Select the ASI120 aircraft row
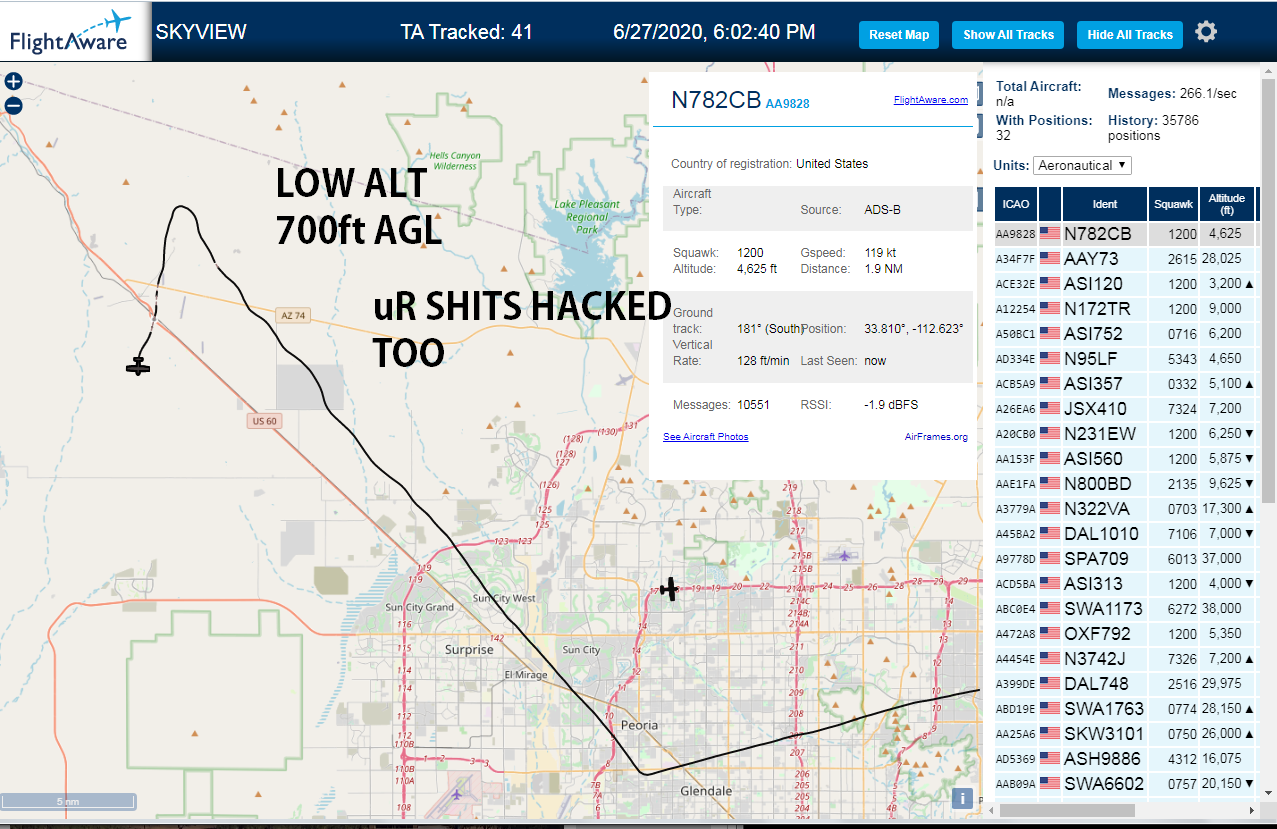Viewport: 1277px width, 829px height. pos(1125,284)
